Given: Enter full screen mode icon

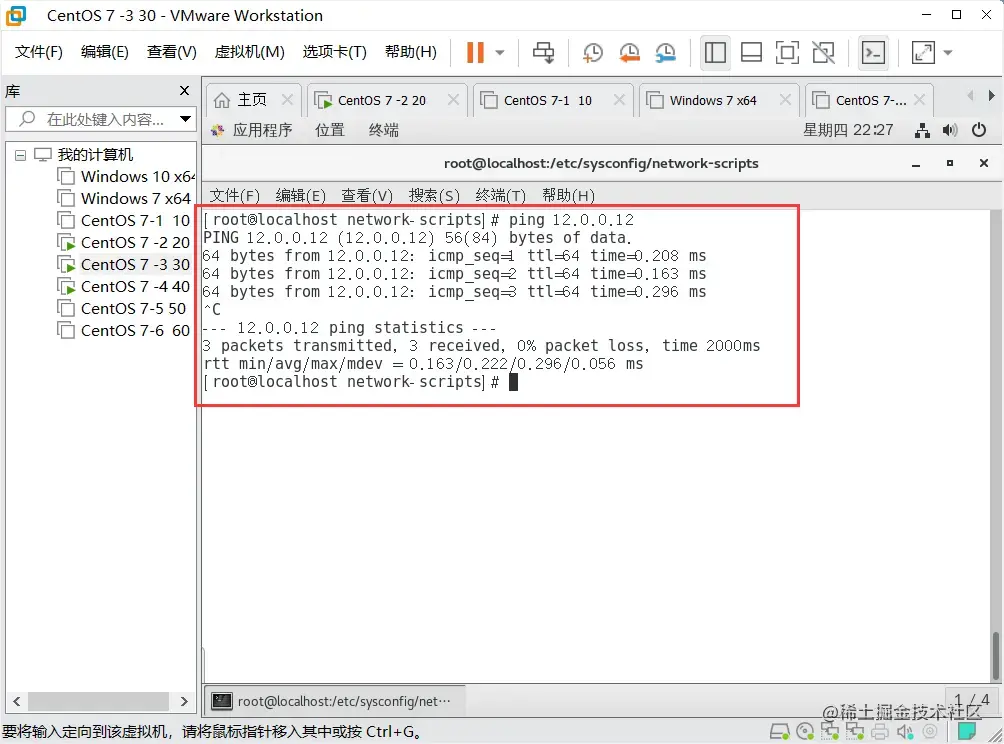Looking at the screenshot, I should click(x=787, y=53).
